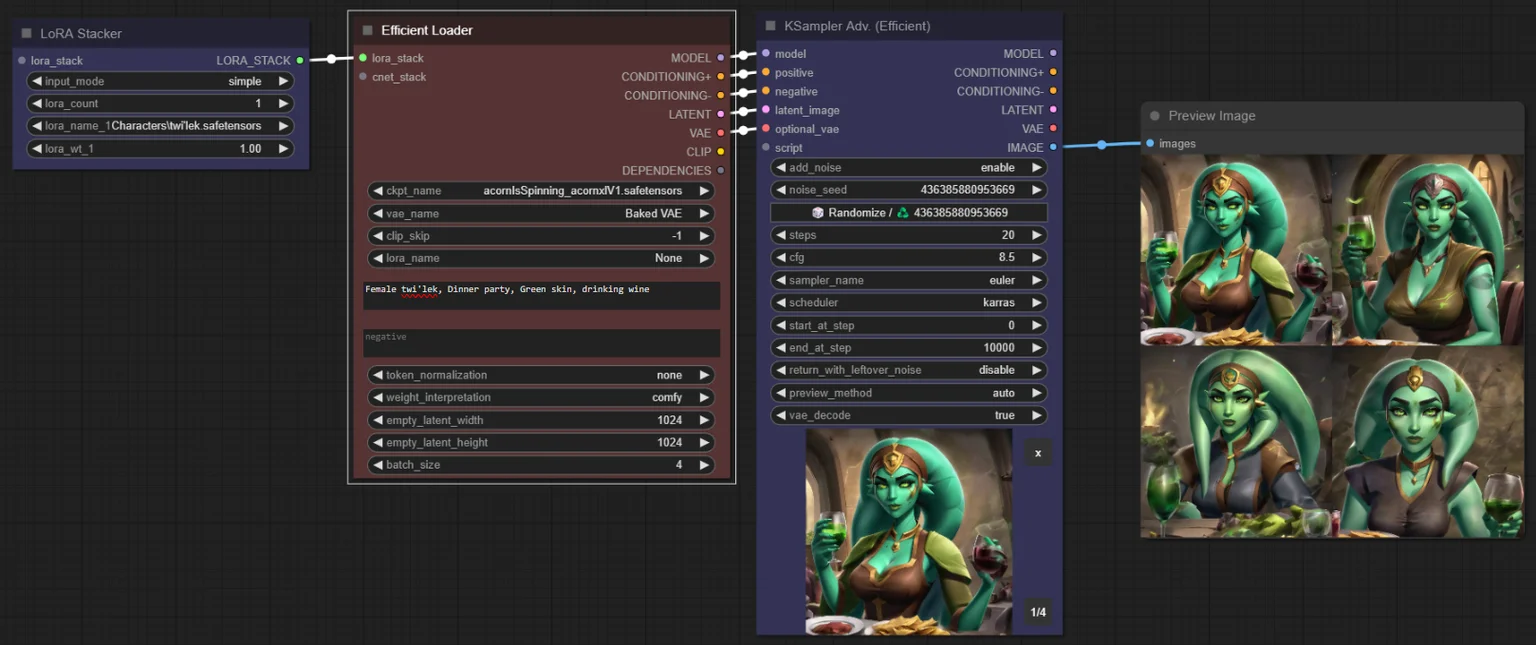Toggle return_with_leftover_noise setting
The image size is (1536, 645).
pyautogui.click(x=909, y=370)
